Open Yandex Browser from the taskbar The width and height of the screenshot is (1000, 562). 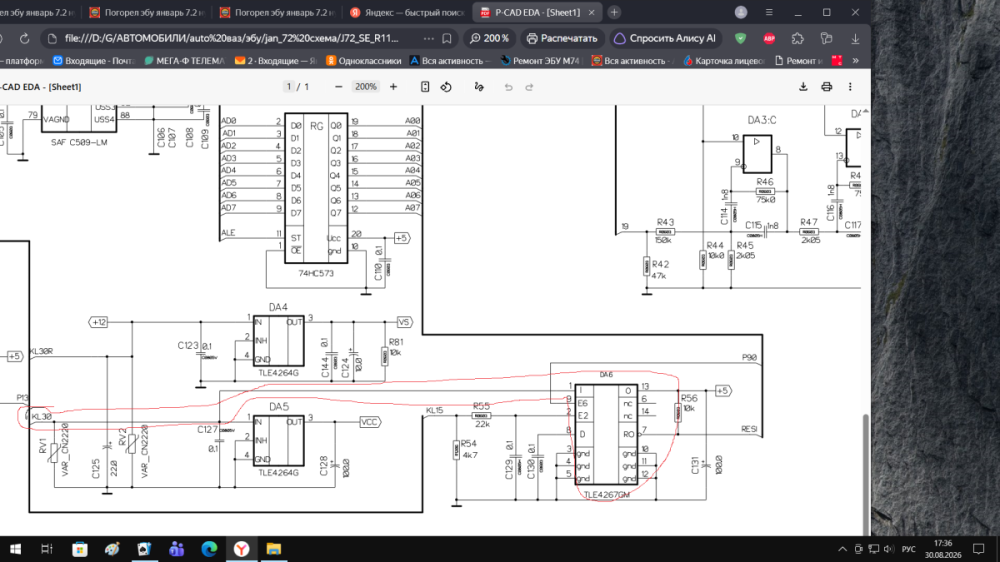click(241, 549)
